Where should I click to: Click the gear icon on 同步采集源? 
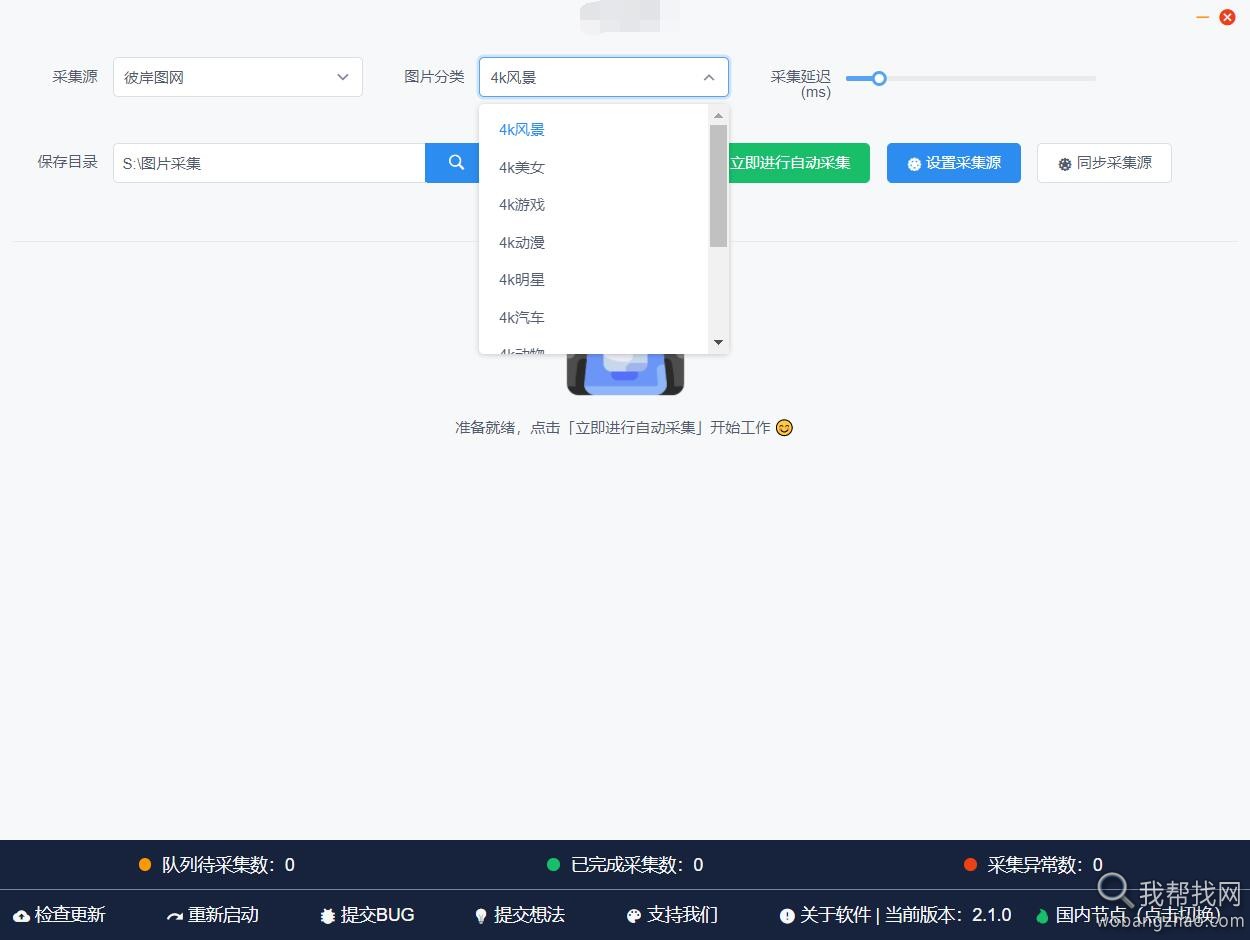(1065, 164)
